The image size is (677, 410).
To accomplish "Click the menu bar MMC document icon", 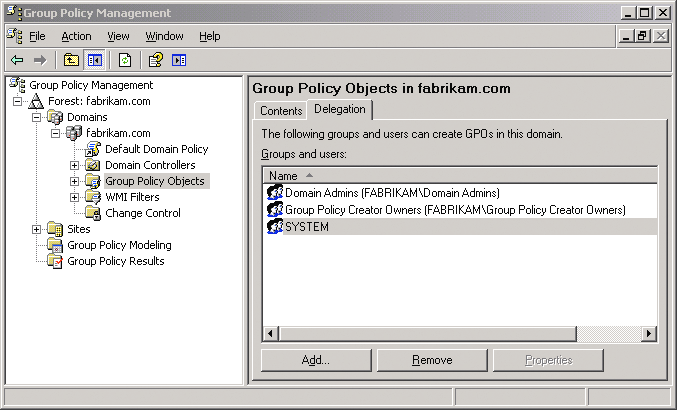I will (15, 36).
